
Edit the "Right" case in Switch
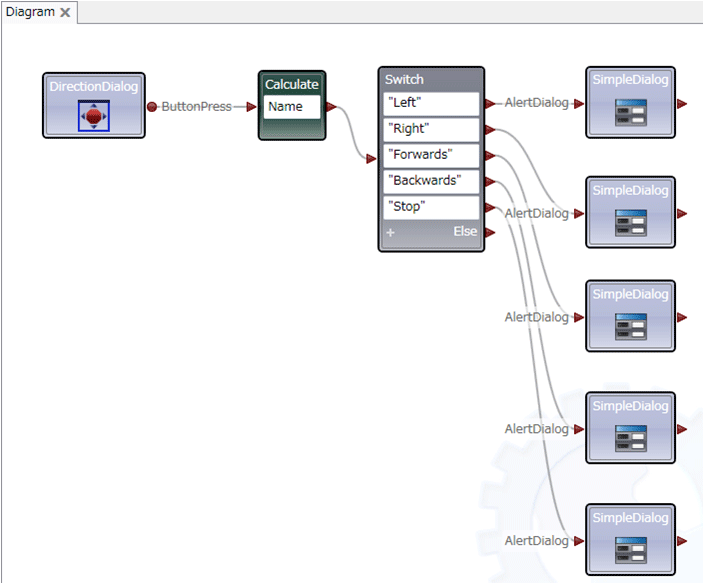pos(431,130)
